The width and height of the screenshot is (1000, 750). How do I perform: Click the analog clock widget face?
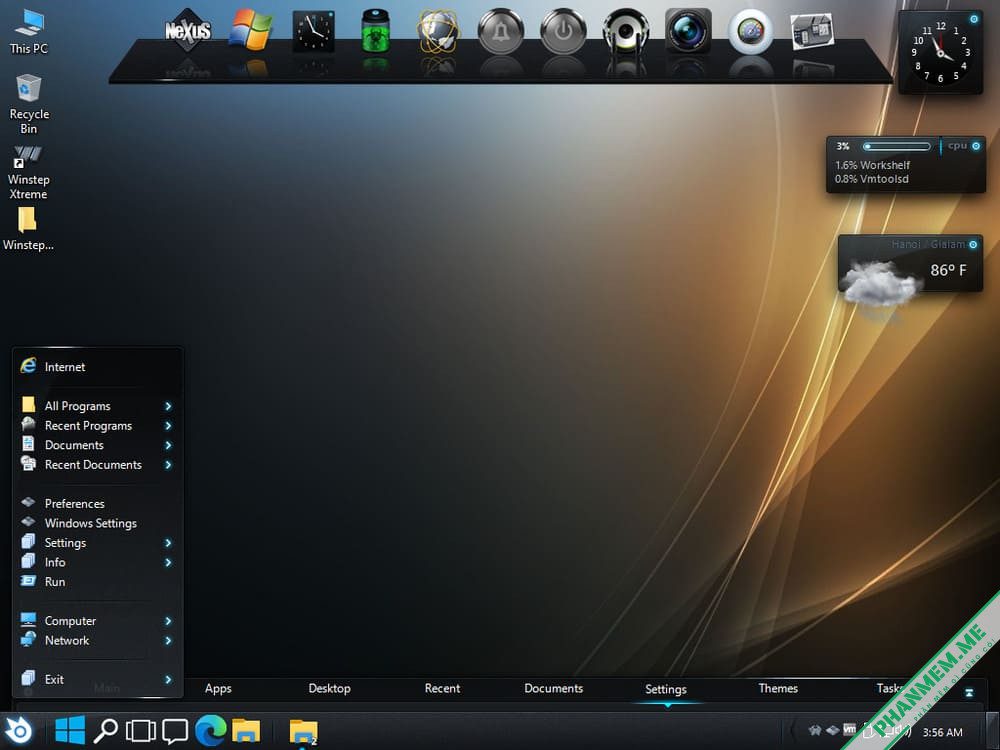click(941, 52)
